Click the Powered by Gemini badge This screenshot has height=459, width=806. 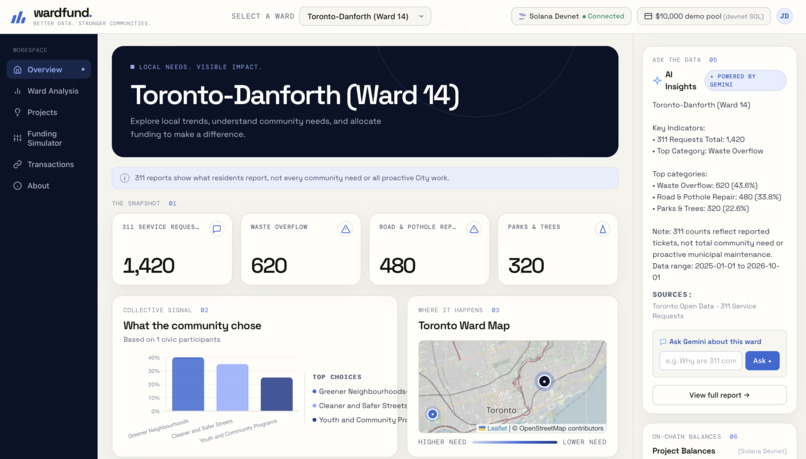point(745,80)
